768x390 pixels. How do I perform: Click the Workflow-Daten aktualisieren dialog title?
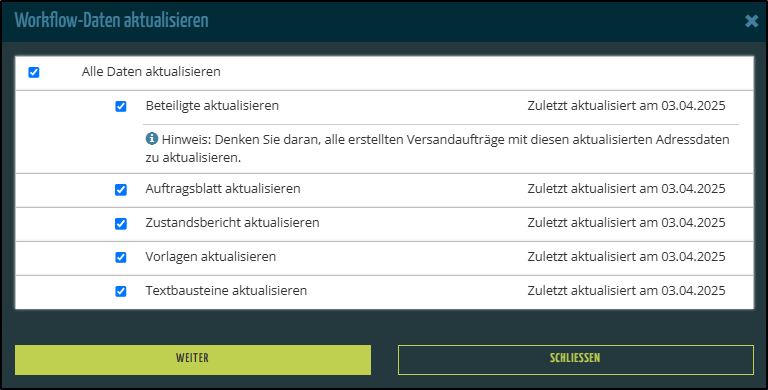coord(112,21)
